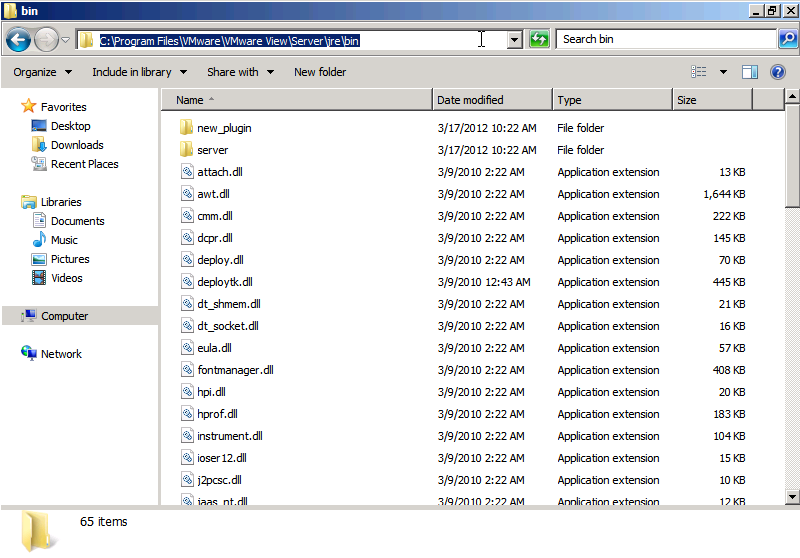Viewport: 800px width, 558px height.
Task: Click the large folder icon in details pane
Action: pyautogui.click(x=37, y=531)
